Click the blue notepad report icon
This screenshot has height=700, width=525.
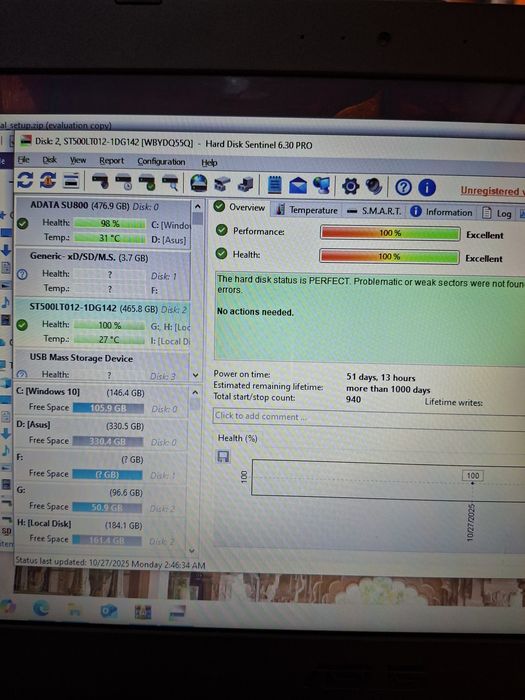pos(275,185)
